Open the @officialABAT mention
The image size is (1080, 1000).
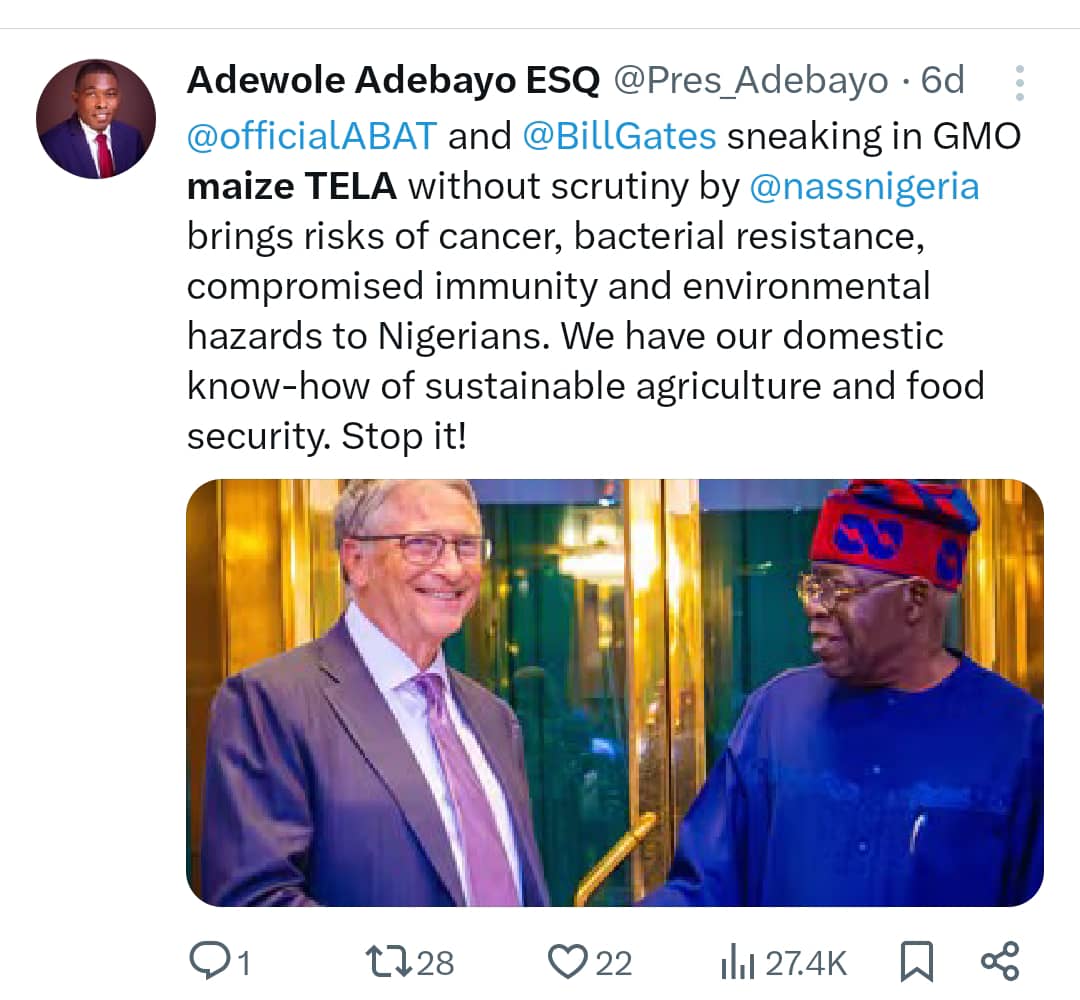[311, 136]
